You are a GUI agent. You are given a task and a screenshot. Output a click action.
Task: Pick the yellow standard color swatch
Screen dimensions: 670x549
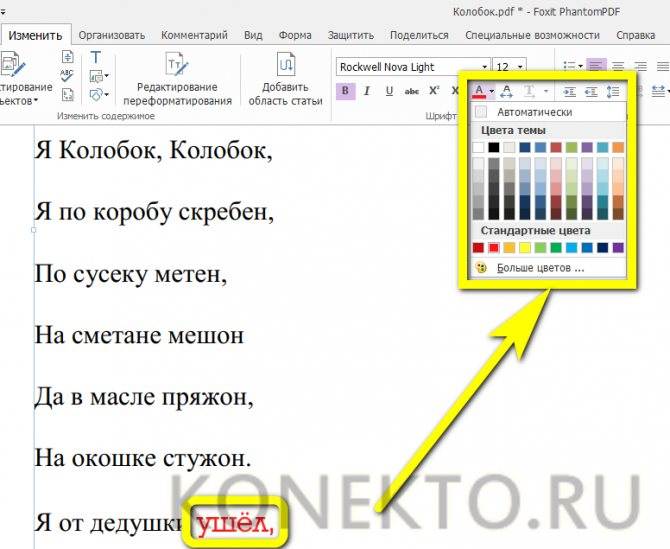click(525, 248)
